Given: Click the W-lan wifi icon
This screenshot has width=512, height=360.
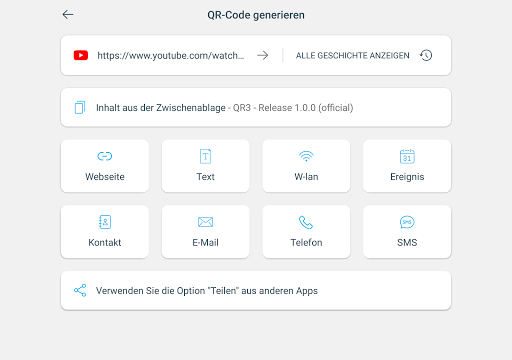Looking at the screenshot, I should tap(306, 156).
